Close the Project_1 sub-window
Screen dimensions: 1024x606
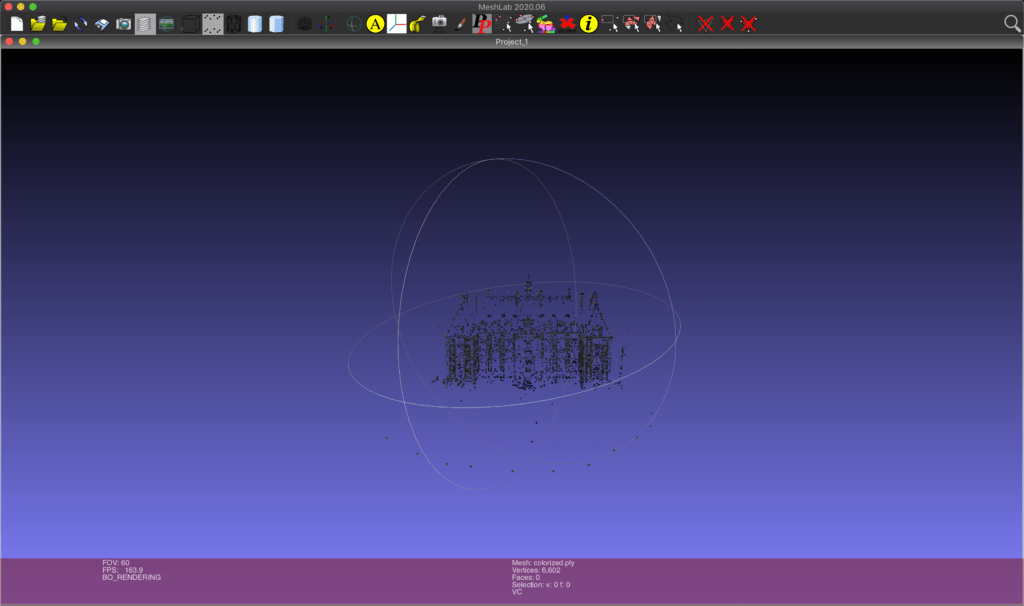(x=9, y=41)
